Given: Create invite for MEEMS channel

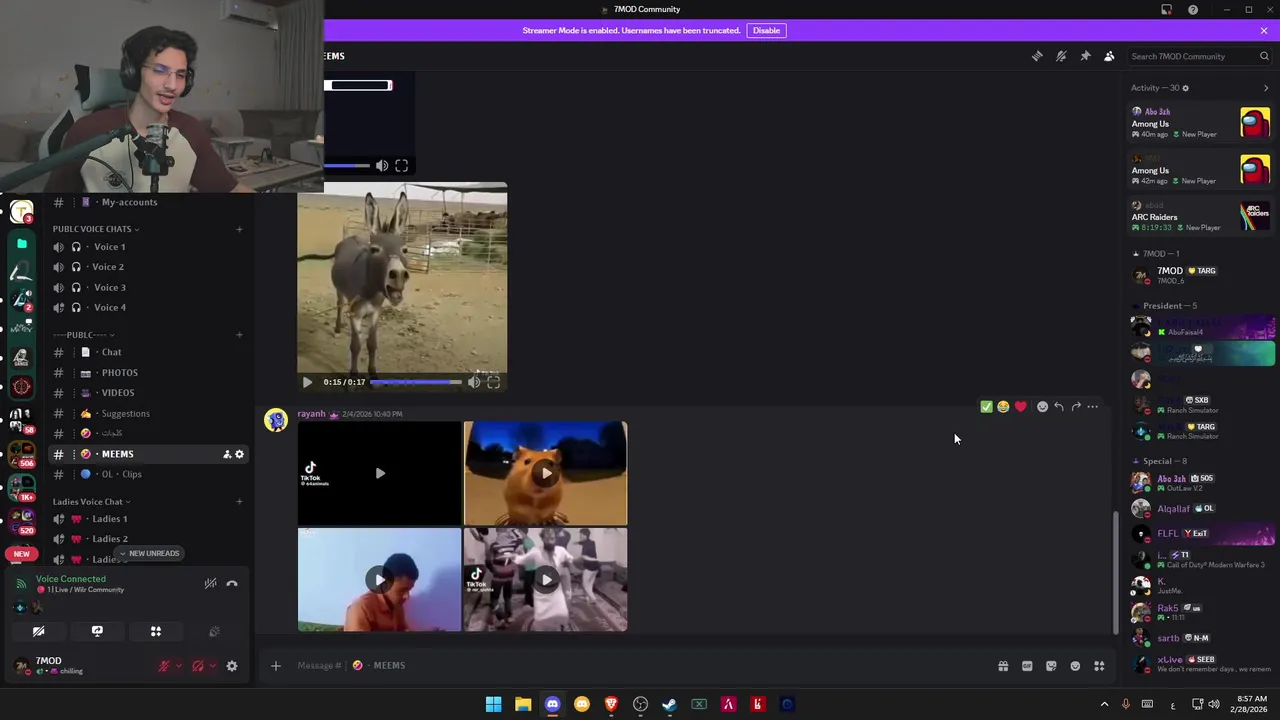Looking at the screenshot, I should [227, 454].
